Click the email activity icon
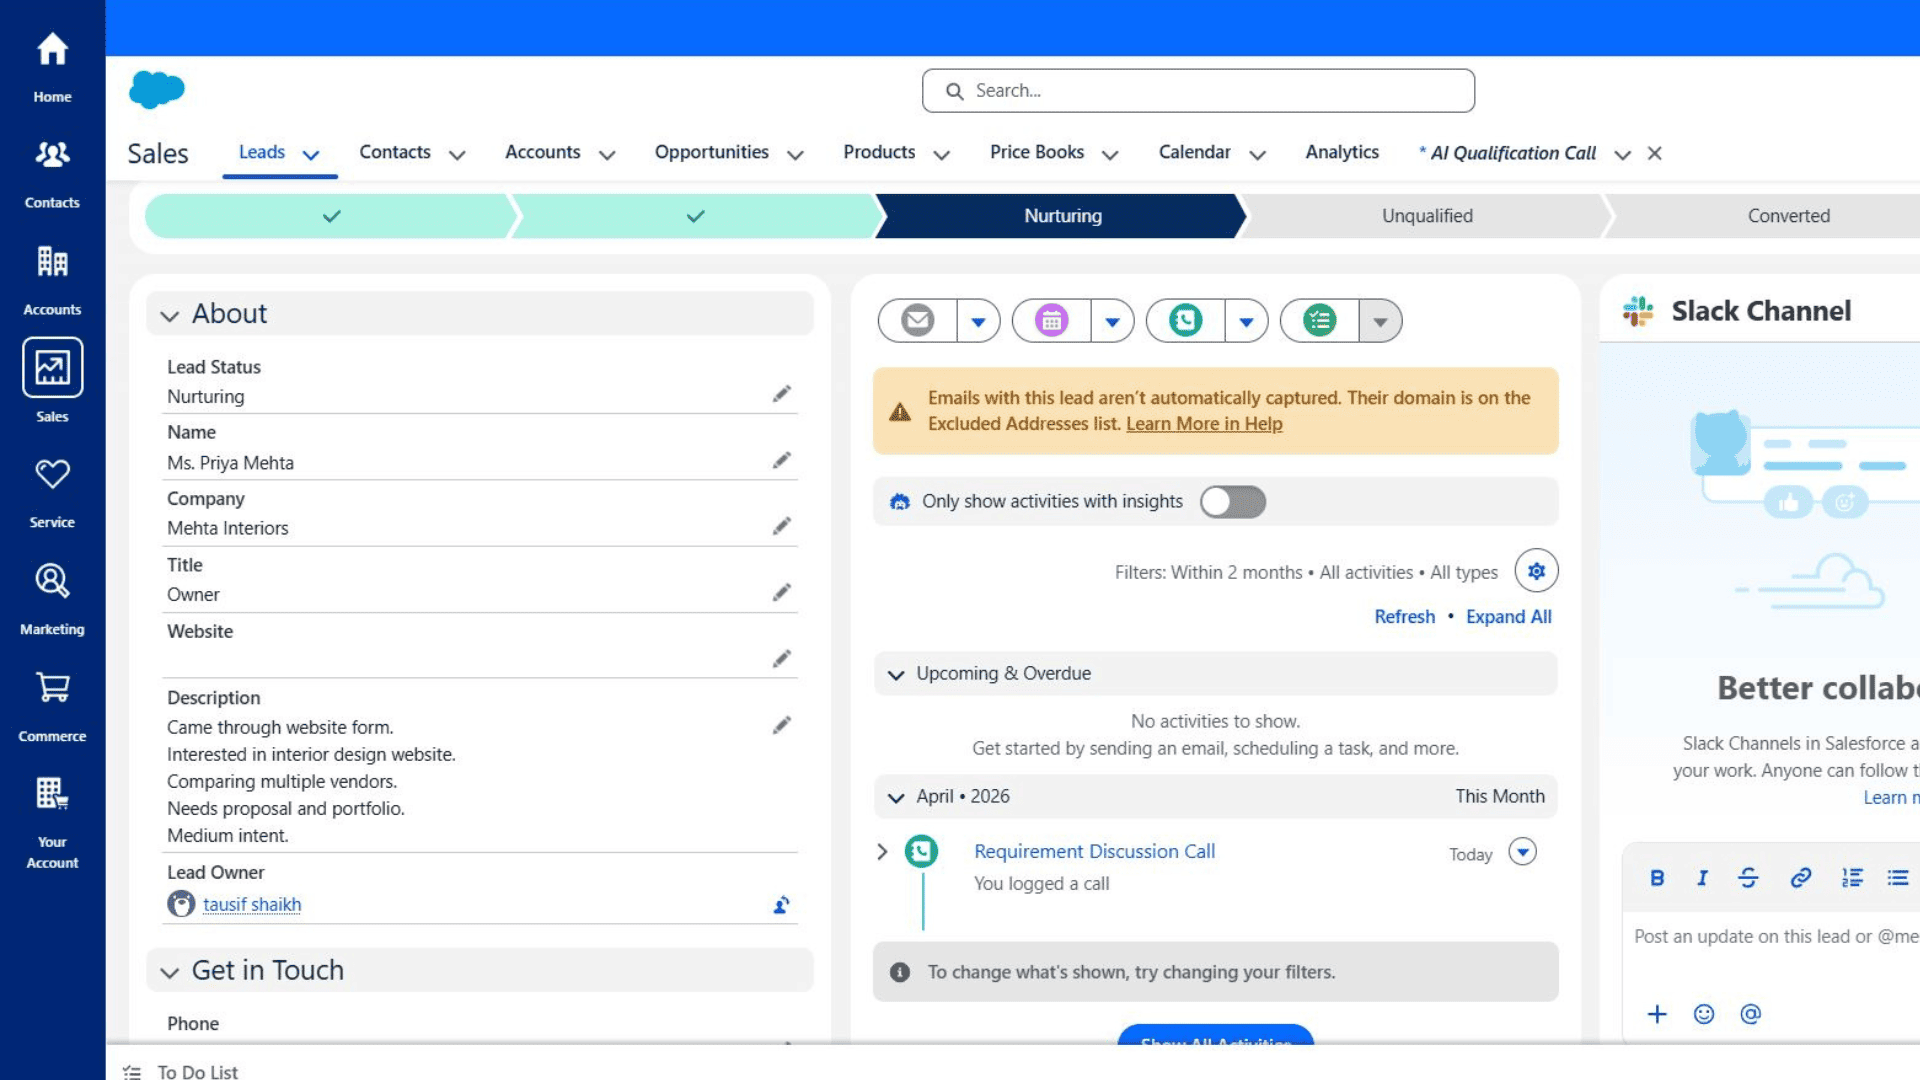 [x=917, y=321]
